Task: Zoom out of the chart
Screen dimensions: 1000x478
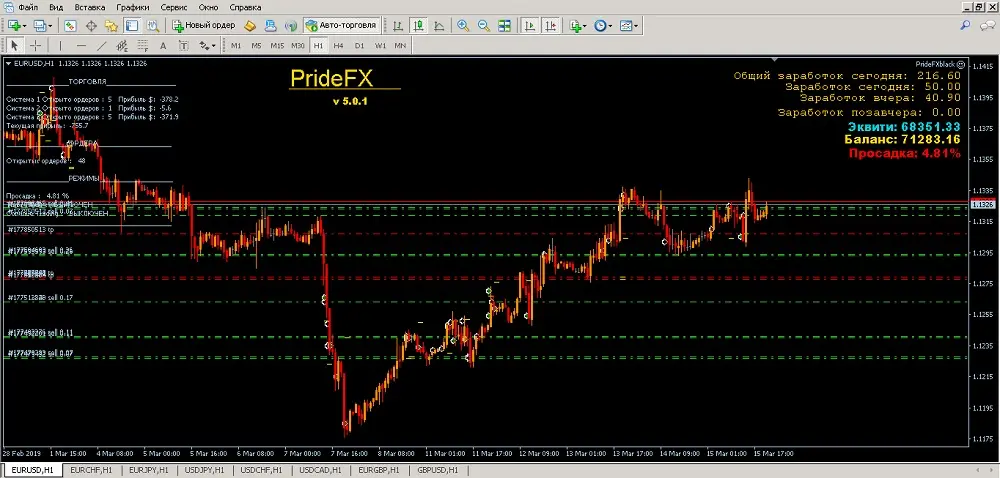Action: (x=483, y=25)
